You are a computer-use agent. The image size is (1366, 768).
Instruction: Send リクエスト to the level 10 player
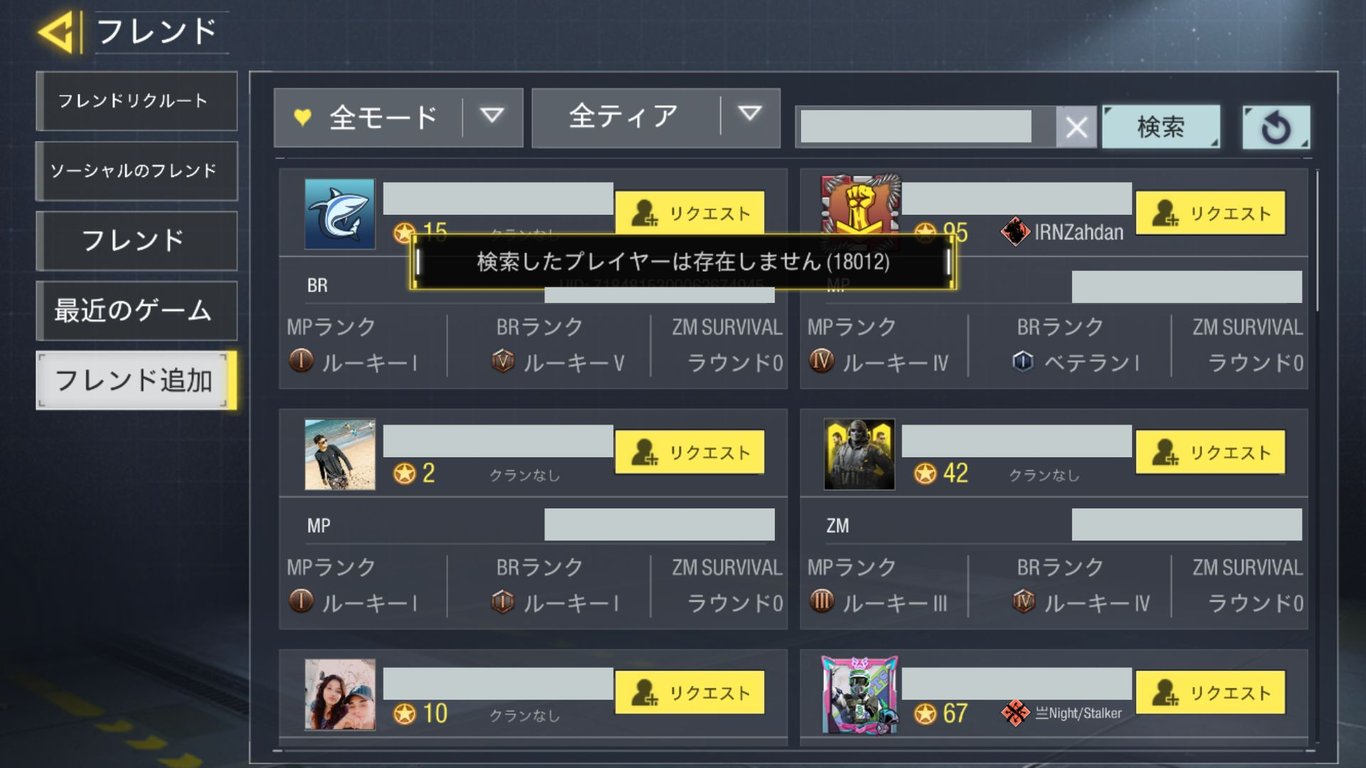tap(690, 692)
